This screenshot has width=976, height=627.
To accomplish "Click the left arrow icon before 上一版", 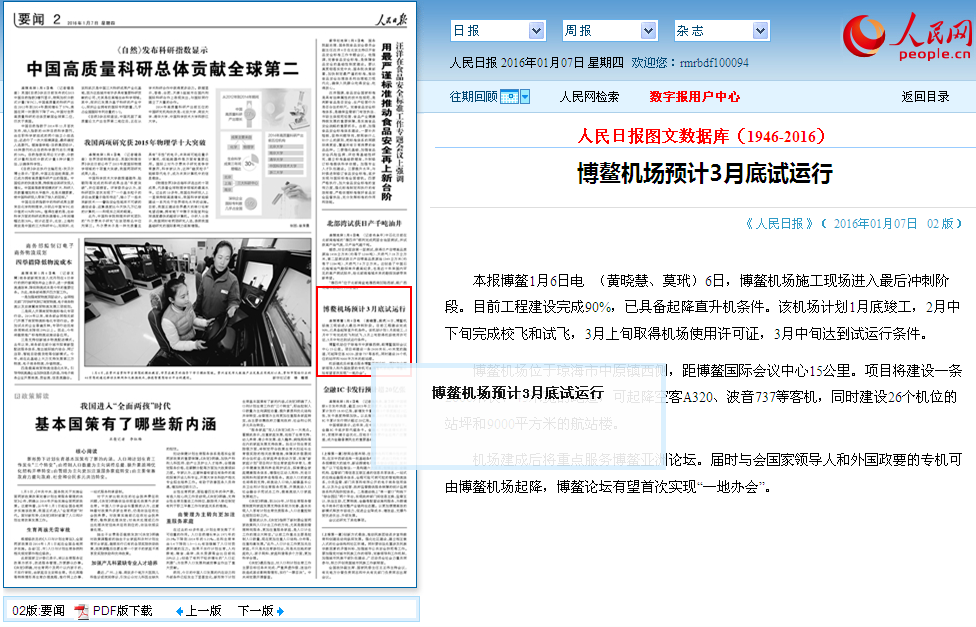I will point(180,611).
